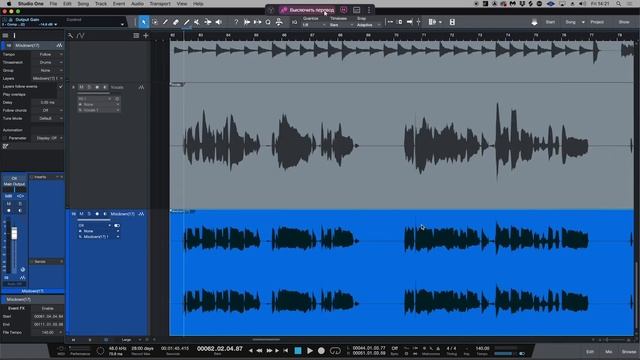Image resolution: width=640 pixels, height=360 pixels.
Task: Adjust the channel volume fader
Action: [x=14, y=233]
